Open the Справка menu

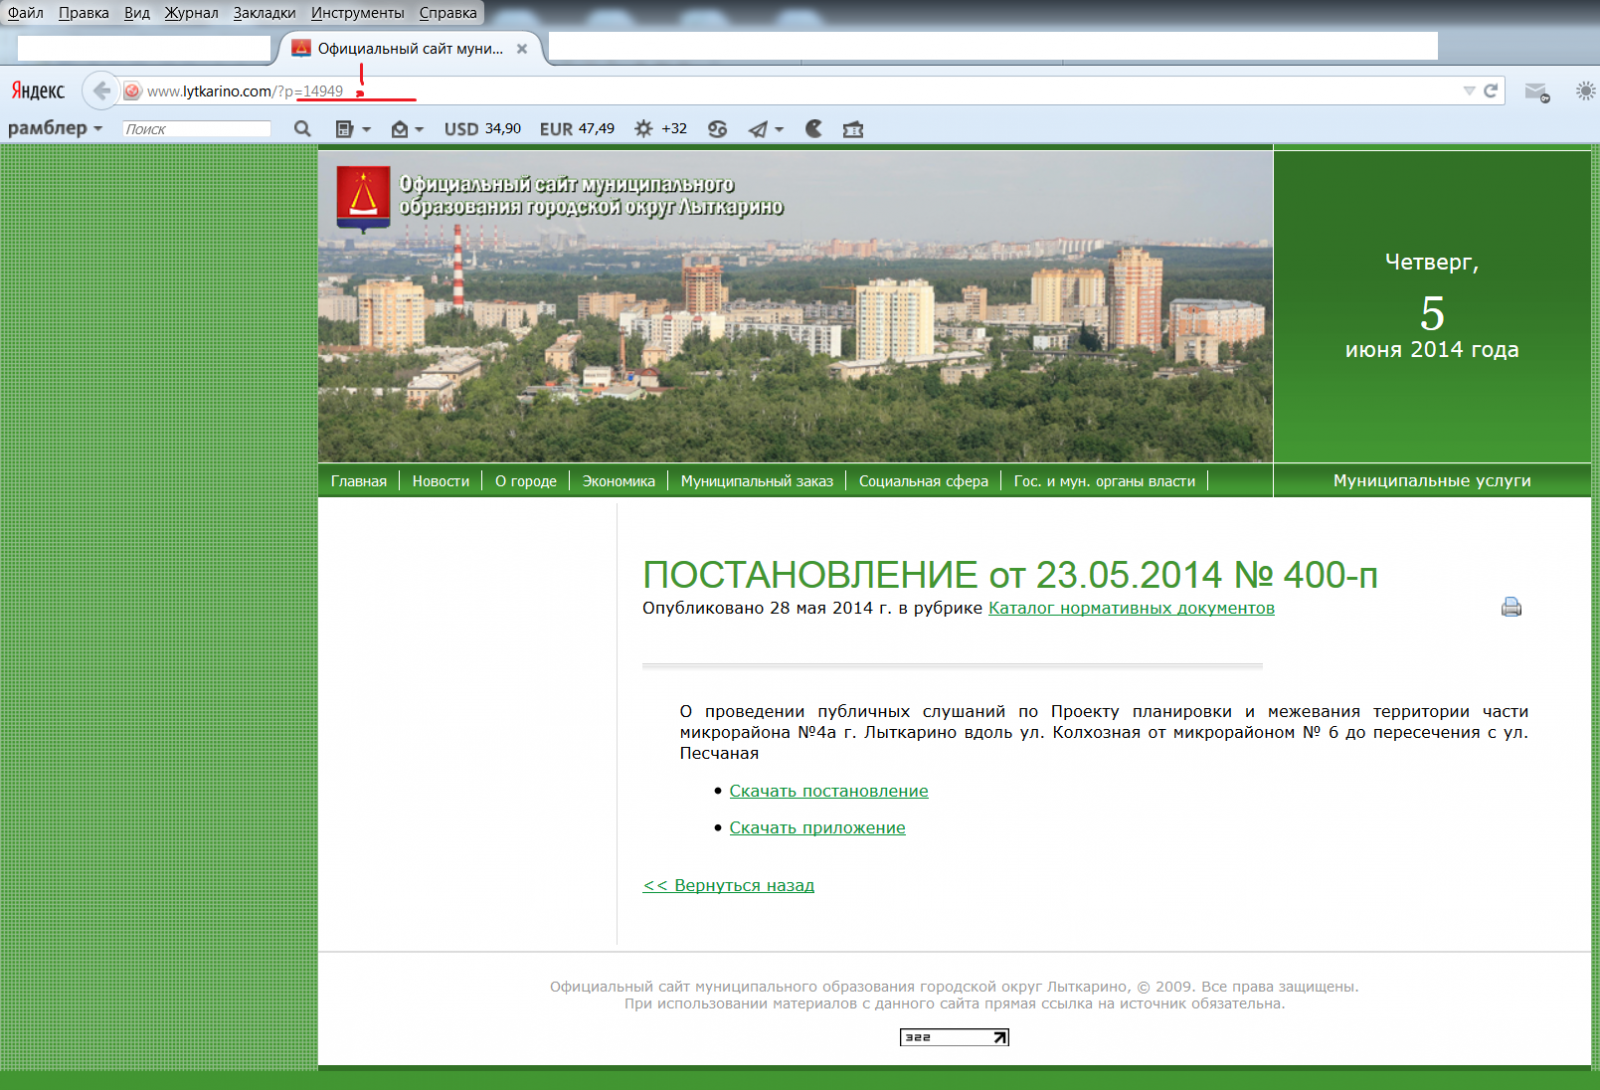coord(448,13)
